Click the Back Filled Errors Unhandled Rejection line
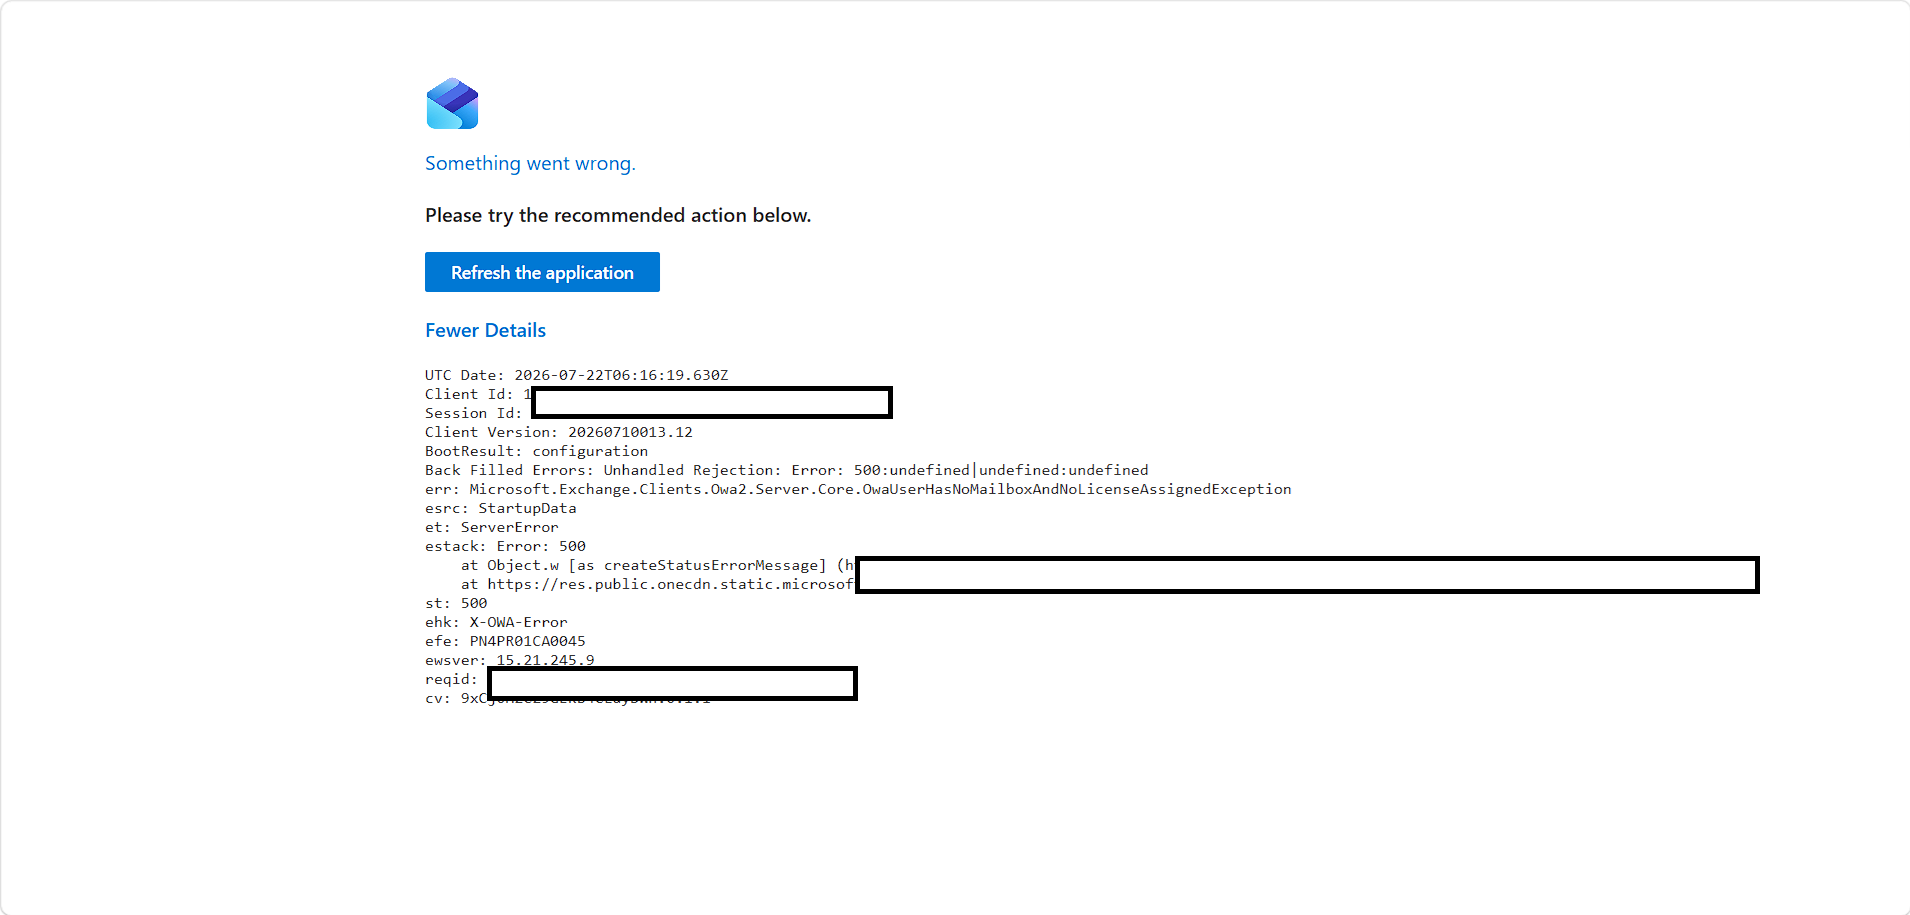The height and width of the screenshot is (915, 1910). pyautogui.click(x=787, y=470)
